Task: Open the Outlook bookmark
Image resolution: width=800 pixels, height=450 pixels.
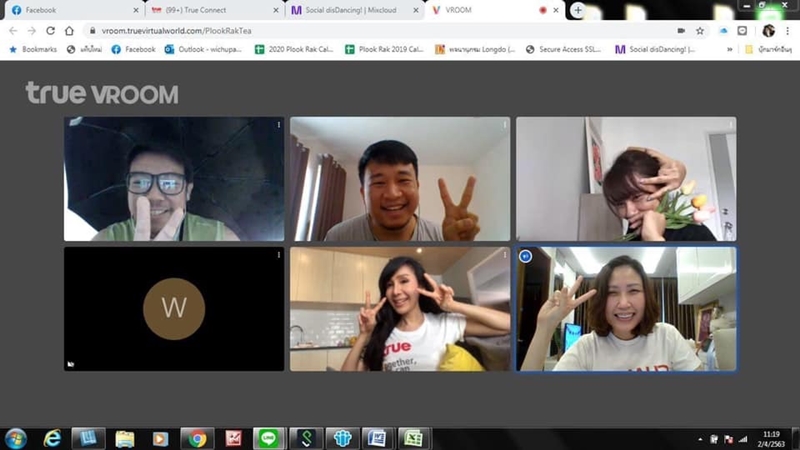Action: (204, 49)
